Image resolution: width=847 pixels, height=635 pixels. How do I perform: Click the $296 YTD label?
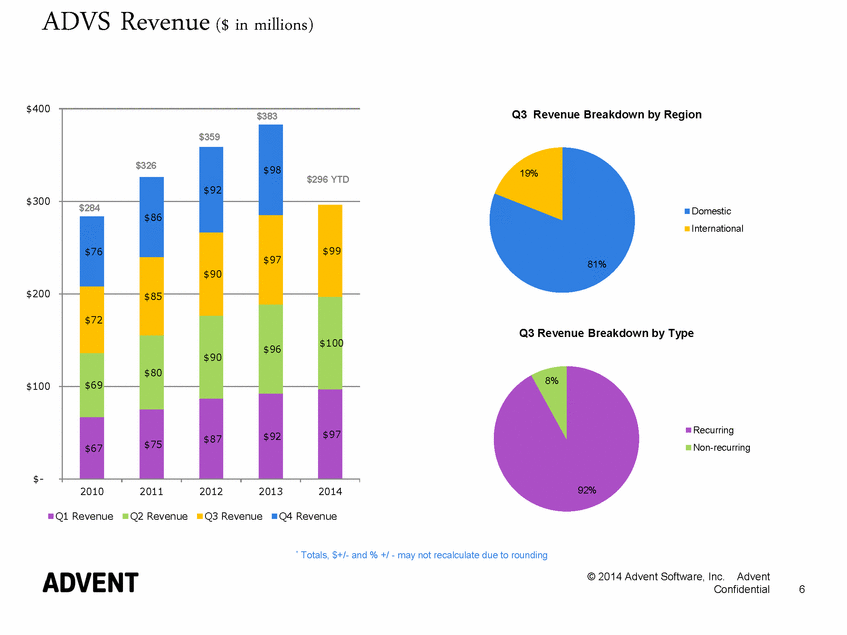coord(328,179)
